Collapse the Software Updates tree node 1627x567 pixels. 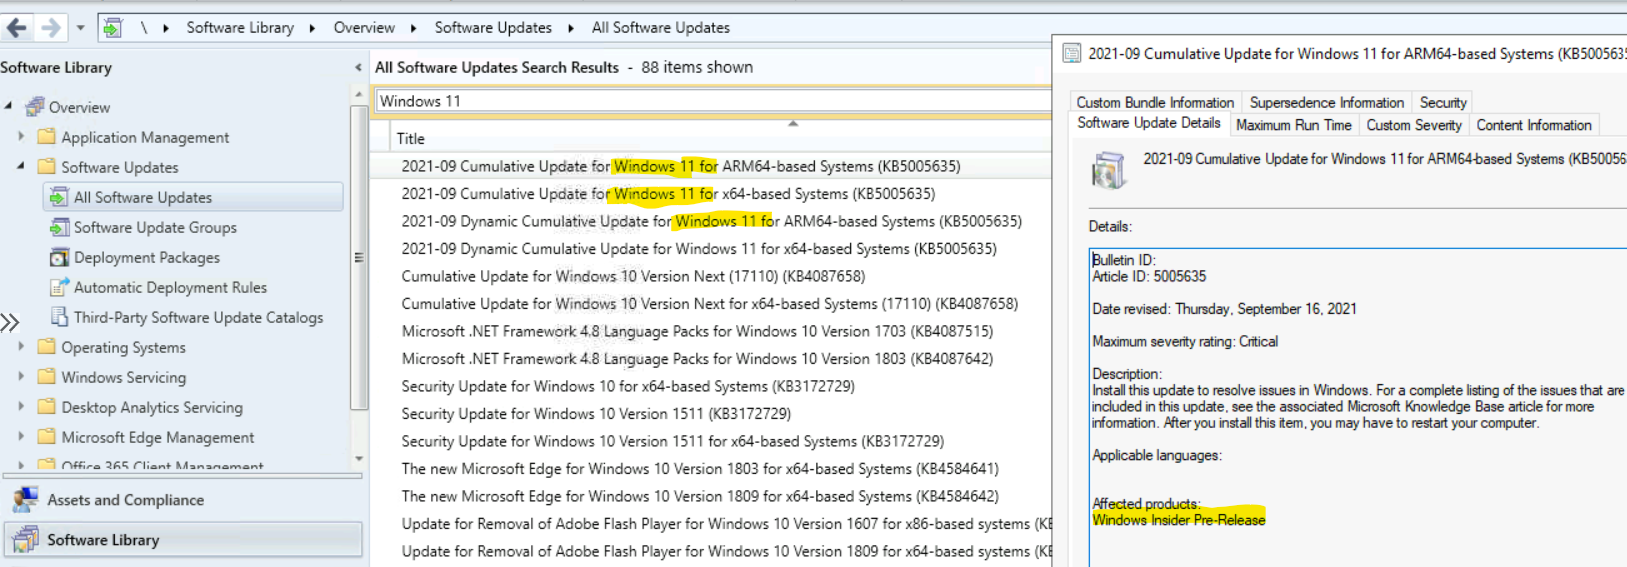tap(21, 166)
